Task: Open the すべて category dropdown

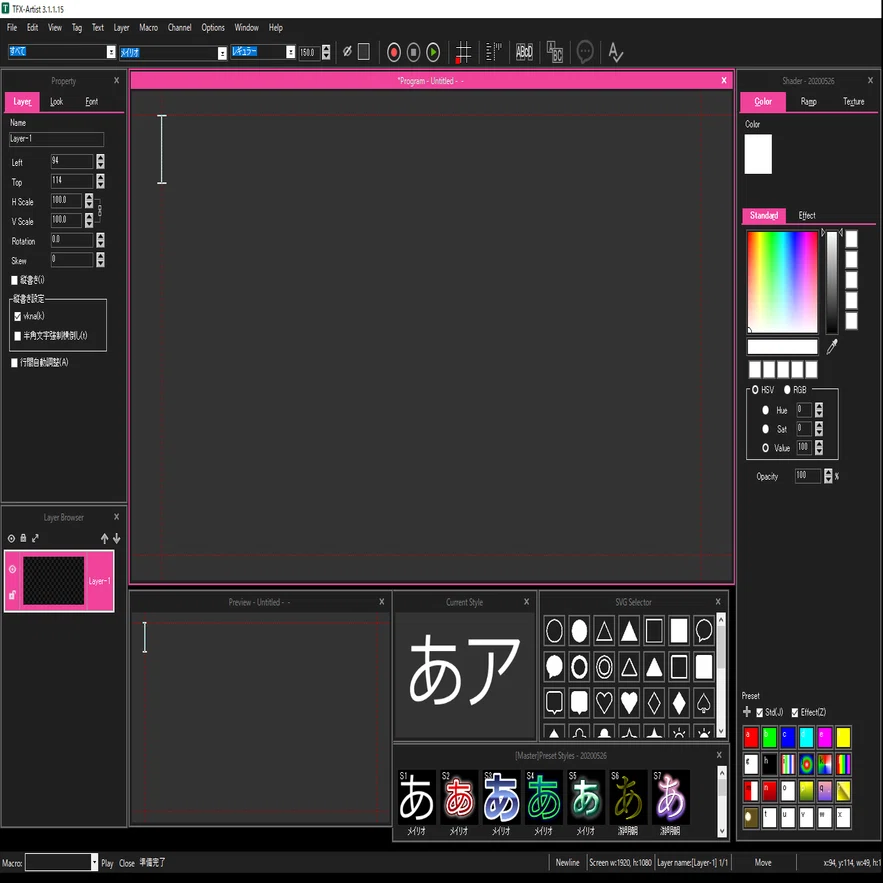Action: 111,52
